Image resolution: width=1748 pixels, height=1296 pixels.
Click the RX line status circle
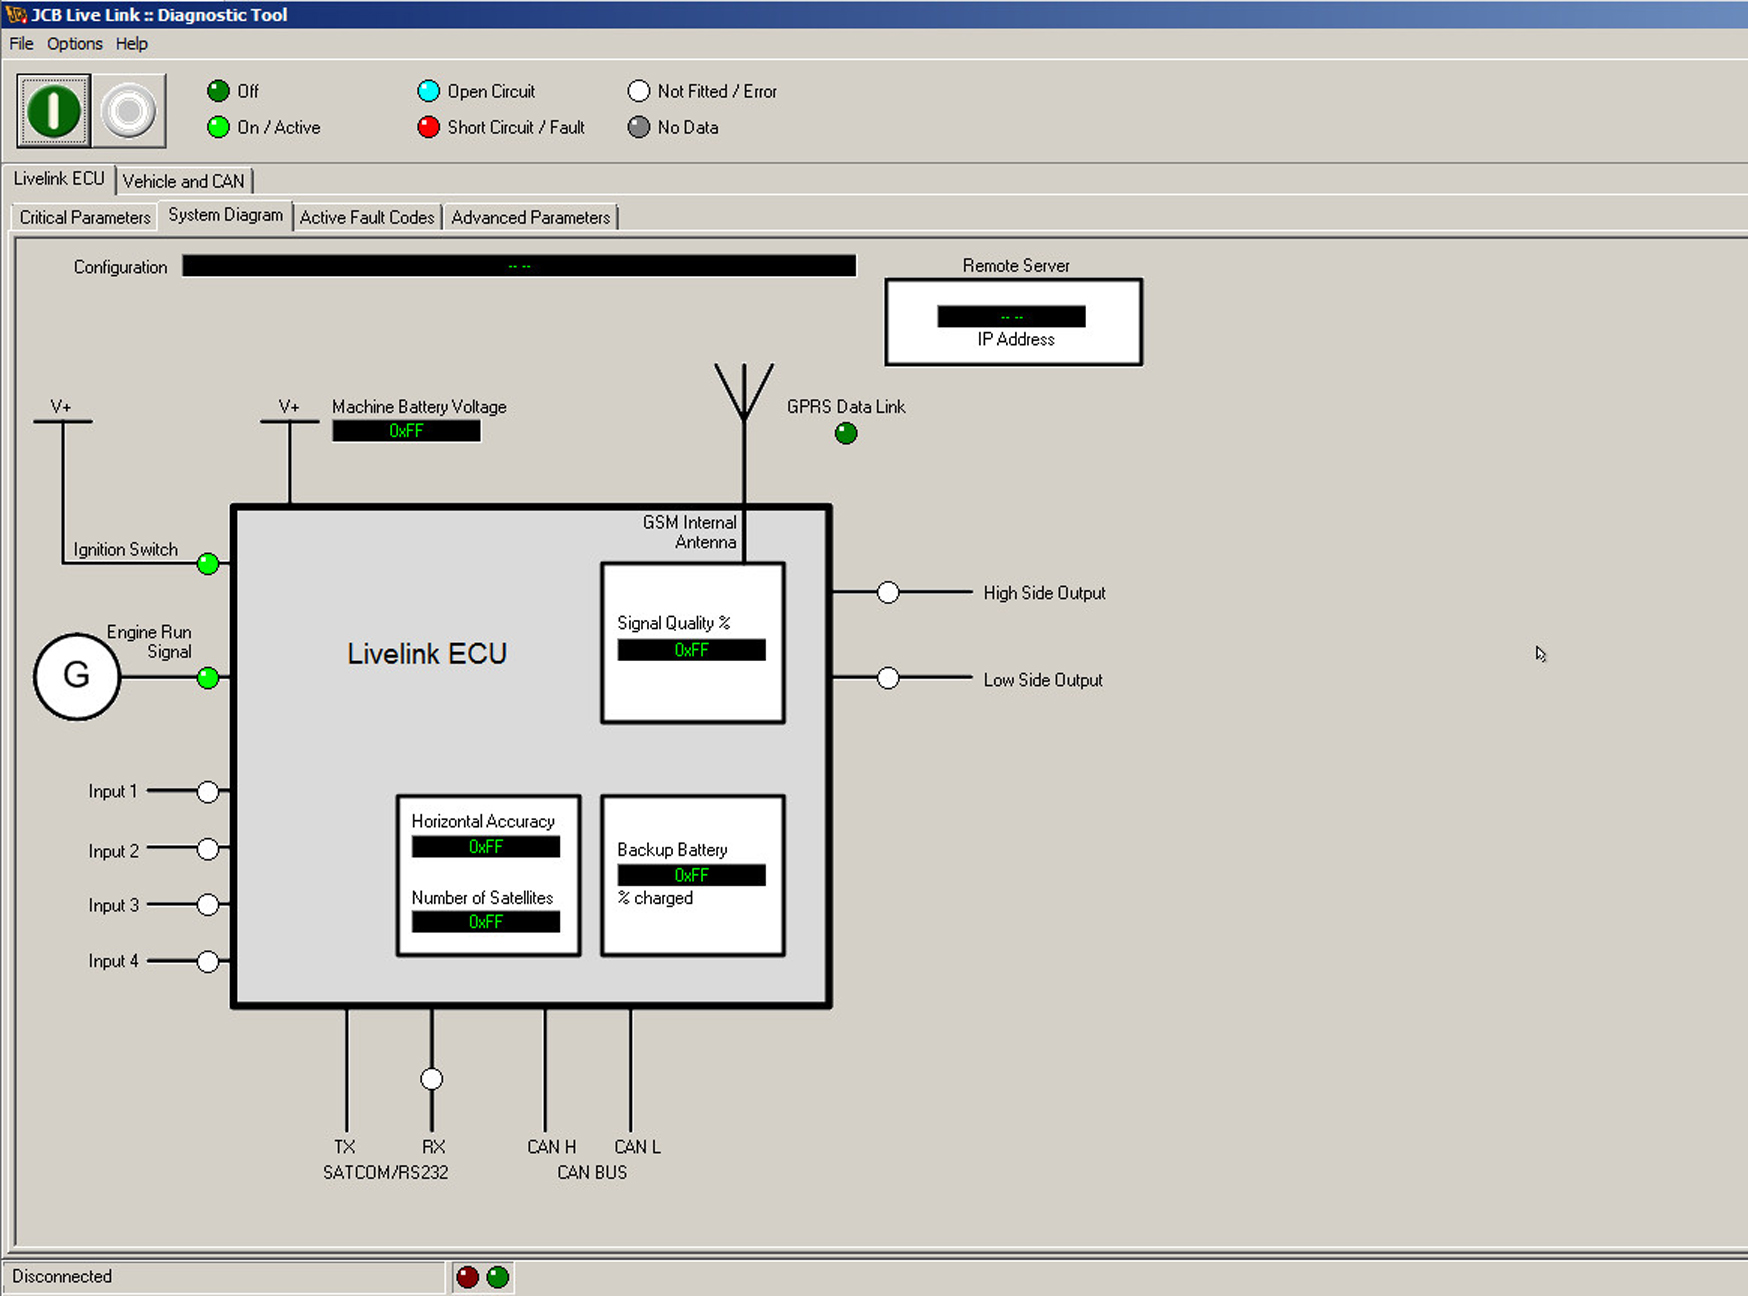(432, 1079)
